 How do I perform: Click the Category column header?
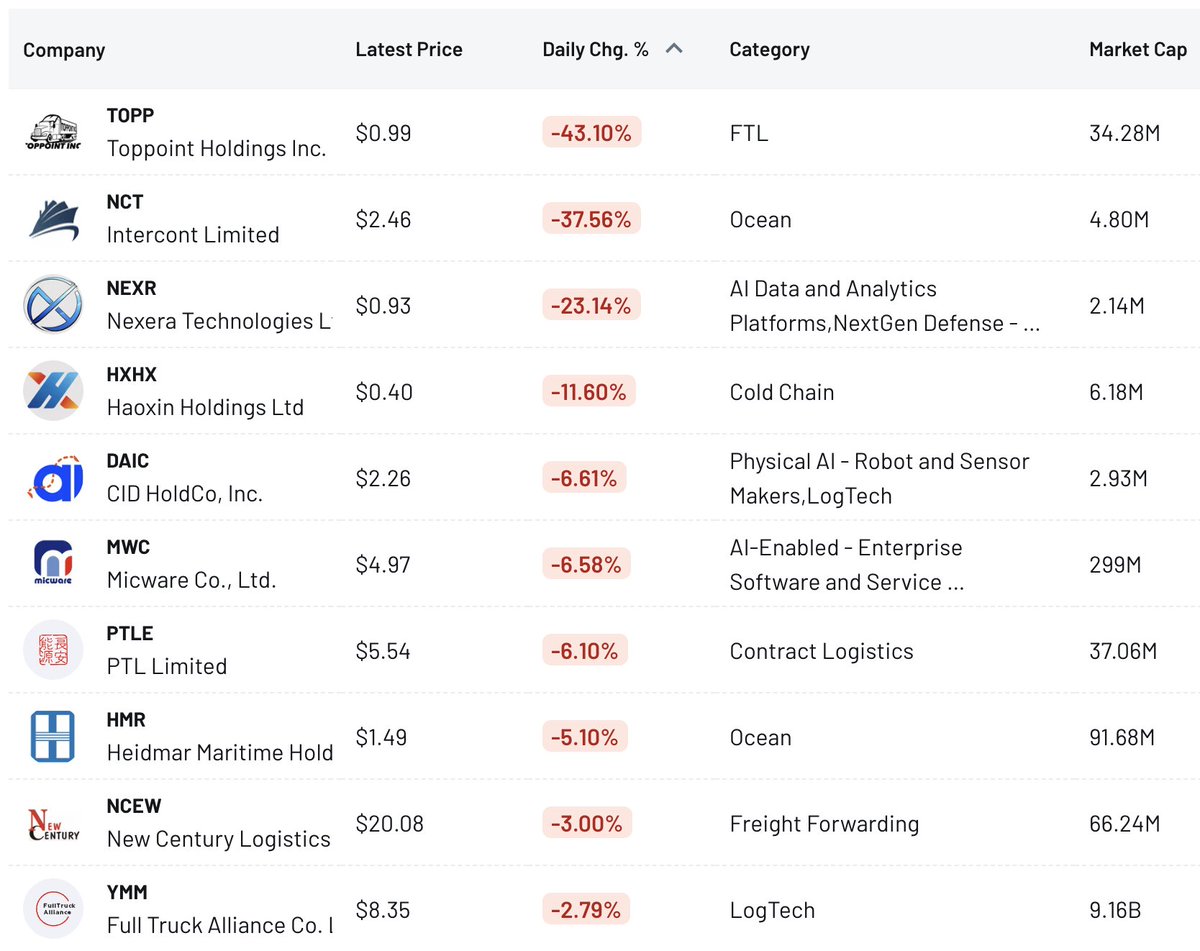click(769, 49)
